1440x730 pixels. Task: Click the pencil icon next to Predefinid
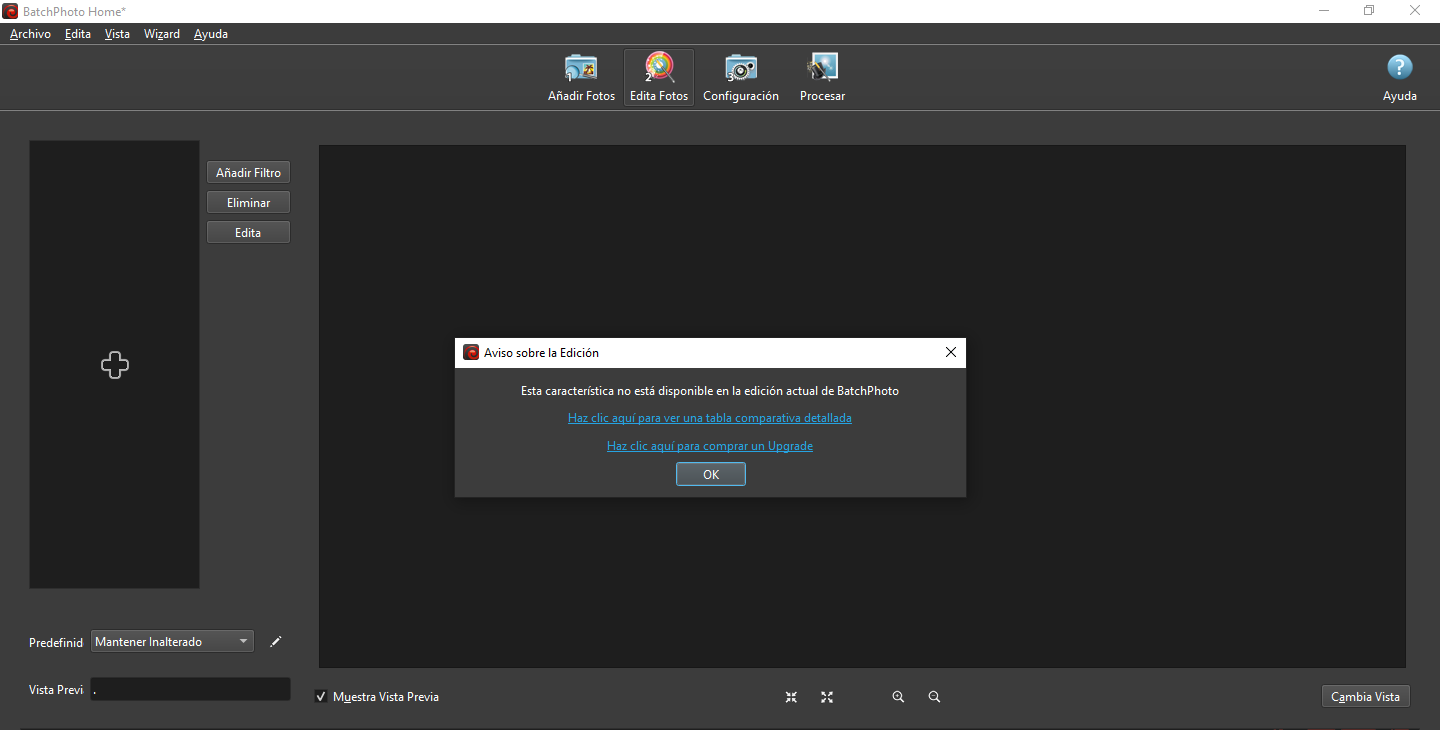pyautogui.click(x=276, y=642)
